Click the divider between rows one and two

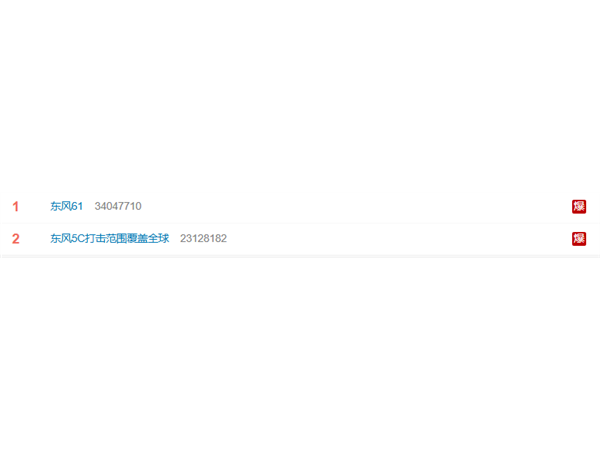tap(300, 223)
